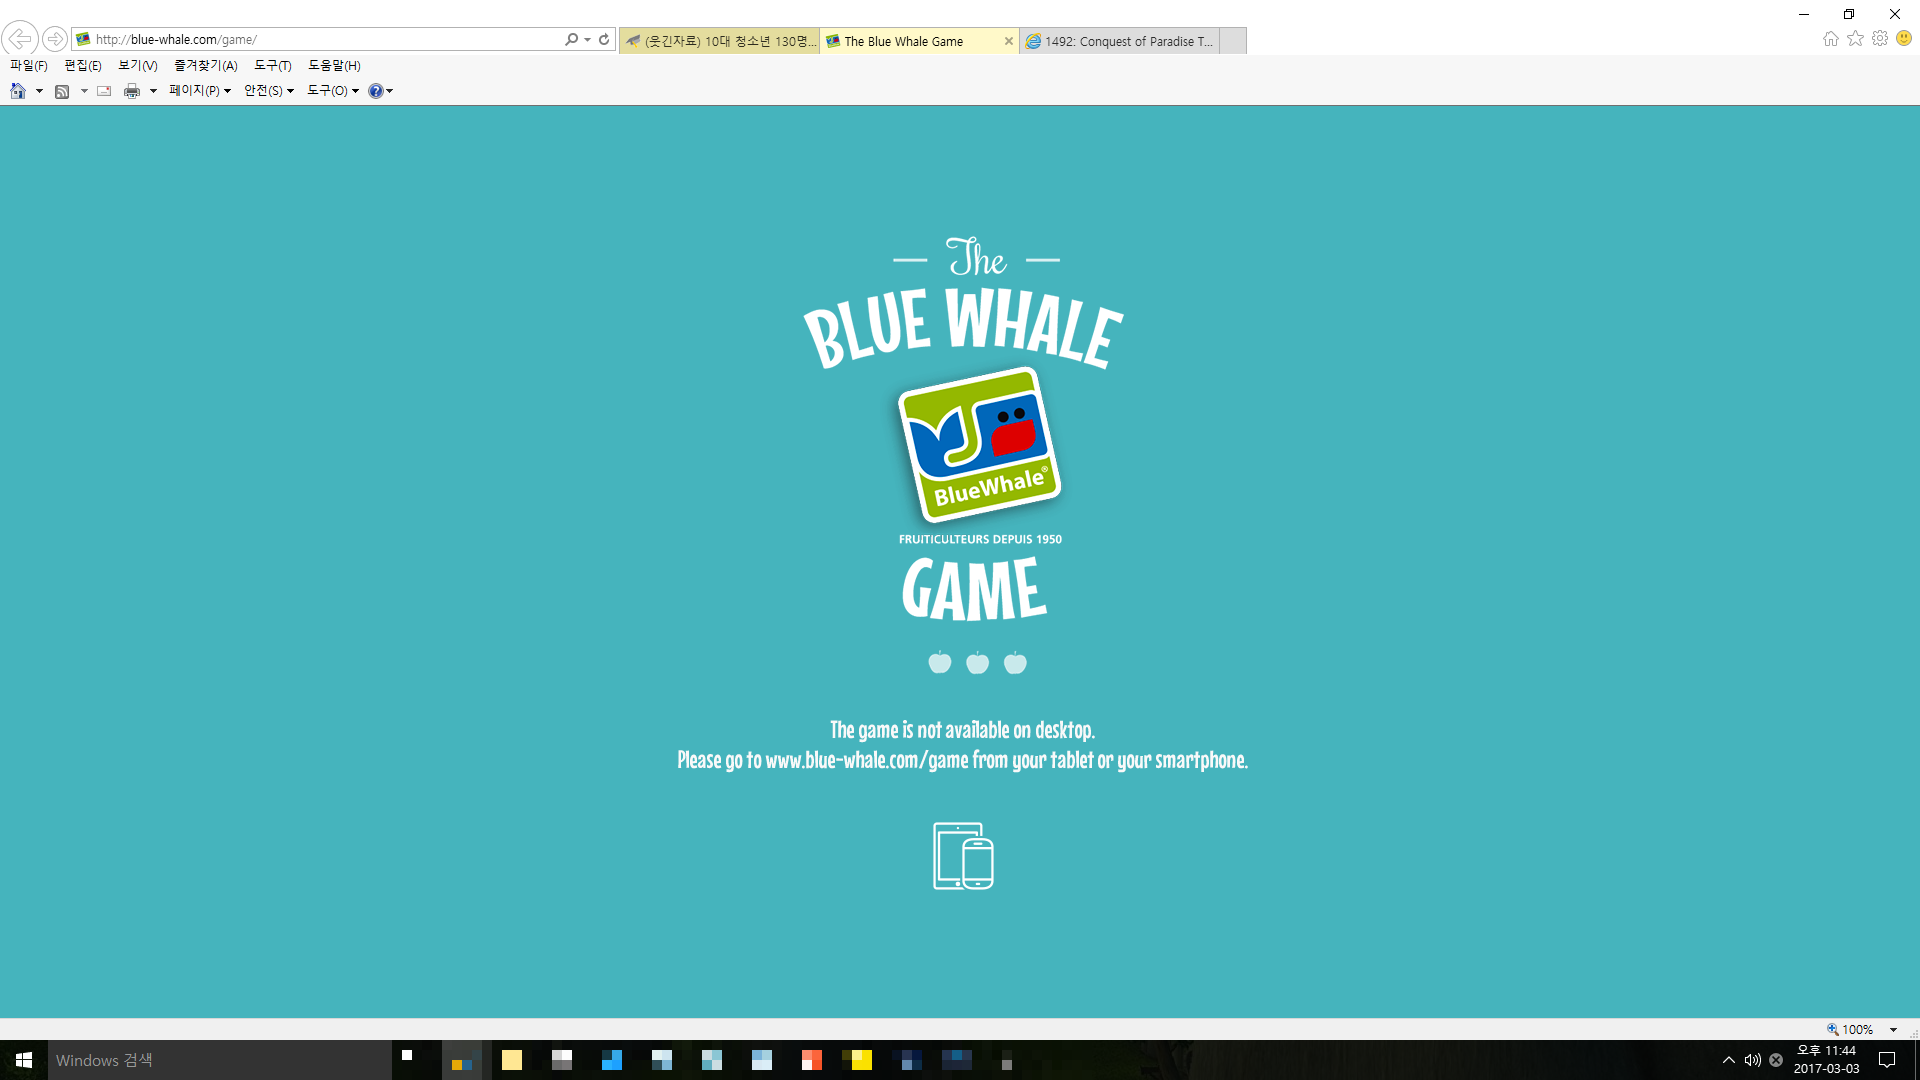Open the 즐겨찾기(A) menu
This screenshot has width=1920, height=1080.
205,65
